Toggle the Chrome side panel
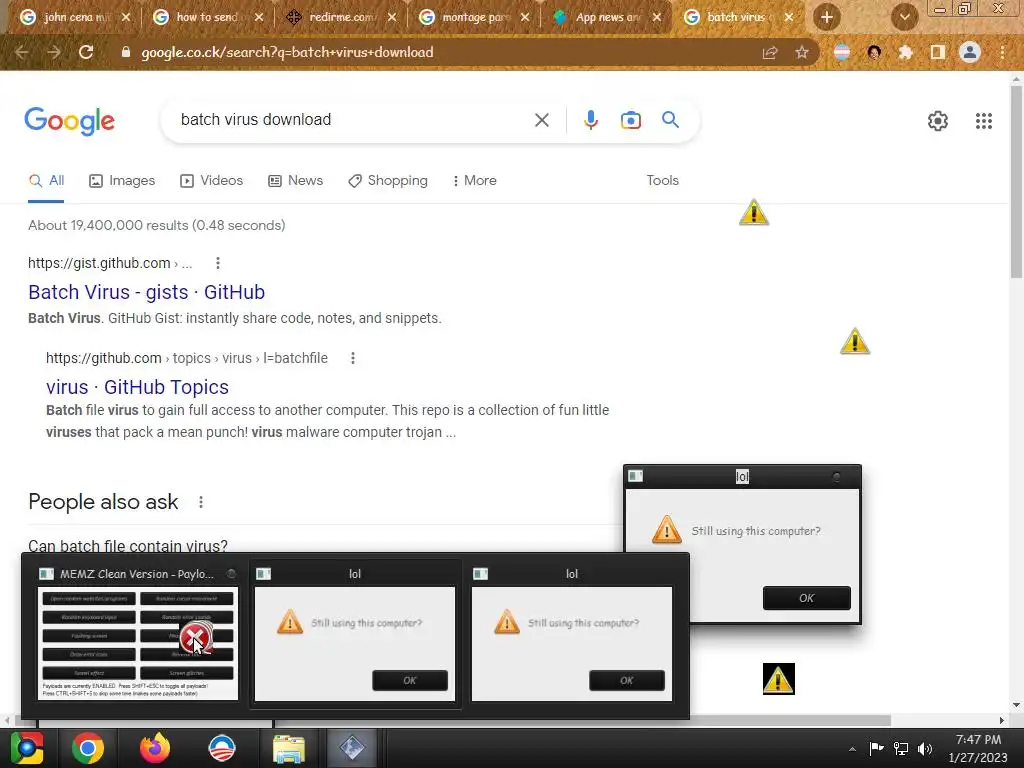 click(x=938, y=52)
